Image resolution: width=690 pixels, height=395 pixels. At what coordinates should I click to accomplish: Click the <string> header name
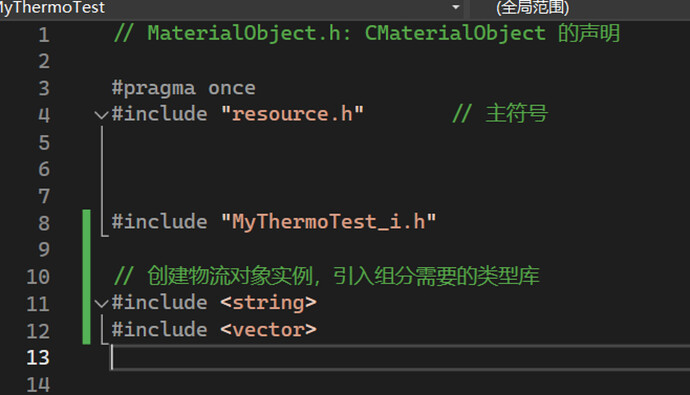point(268,303)
